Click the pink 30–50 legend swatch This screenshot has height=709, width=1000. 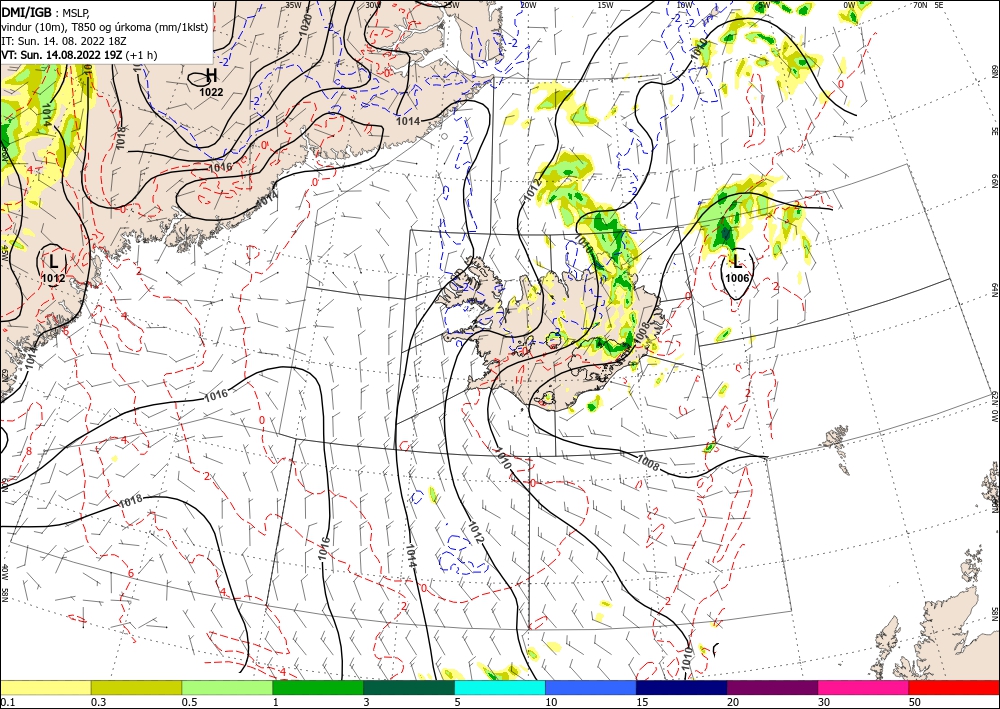[864, 687]
